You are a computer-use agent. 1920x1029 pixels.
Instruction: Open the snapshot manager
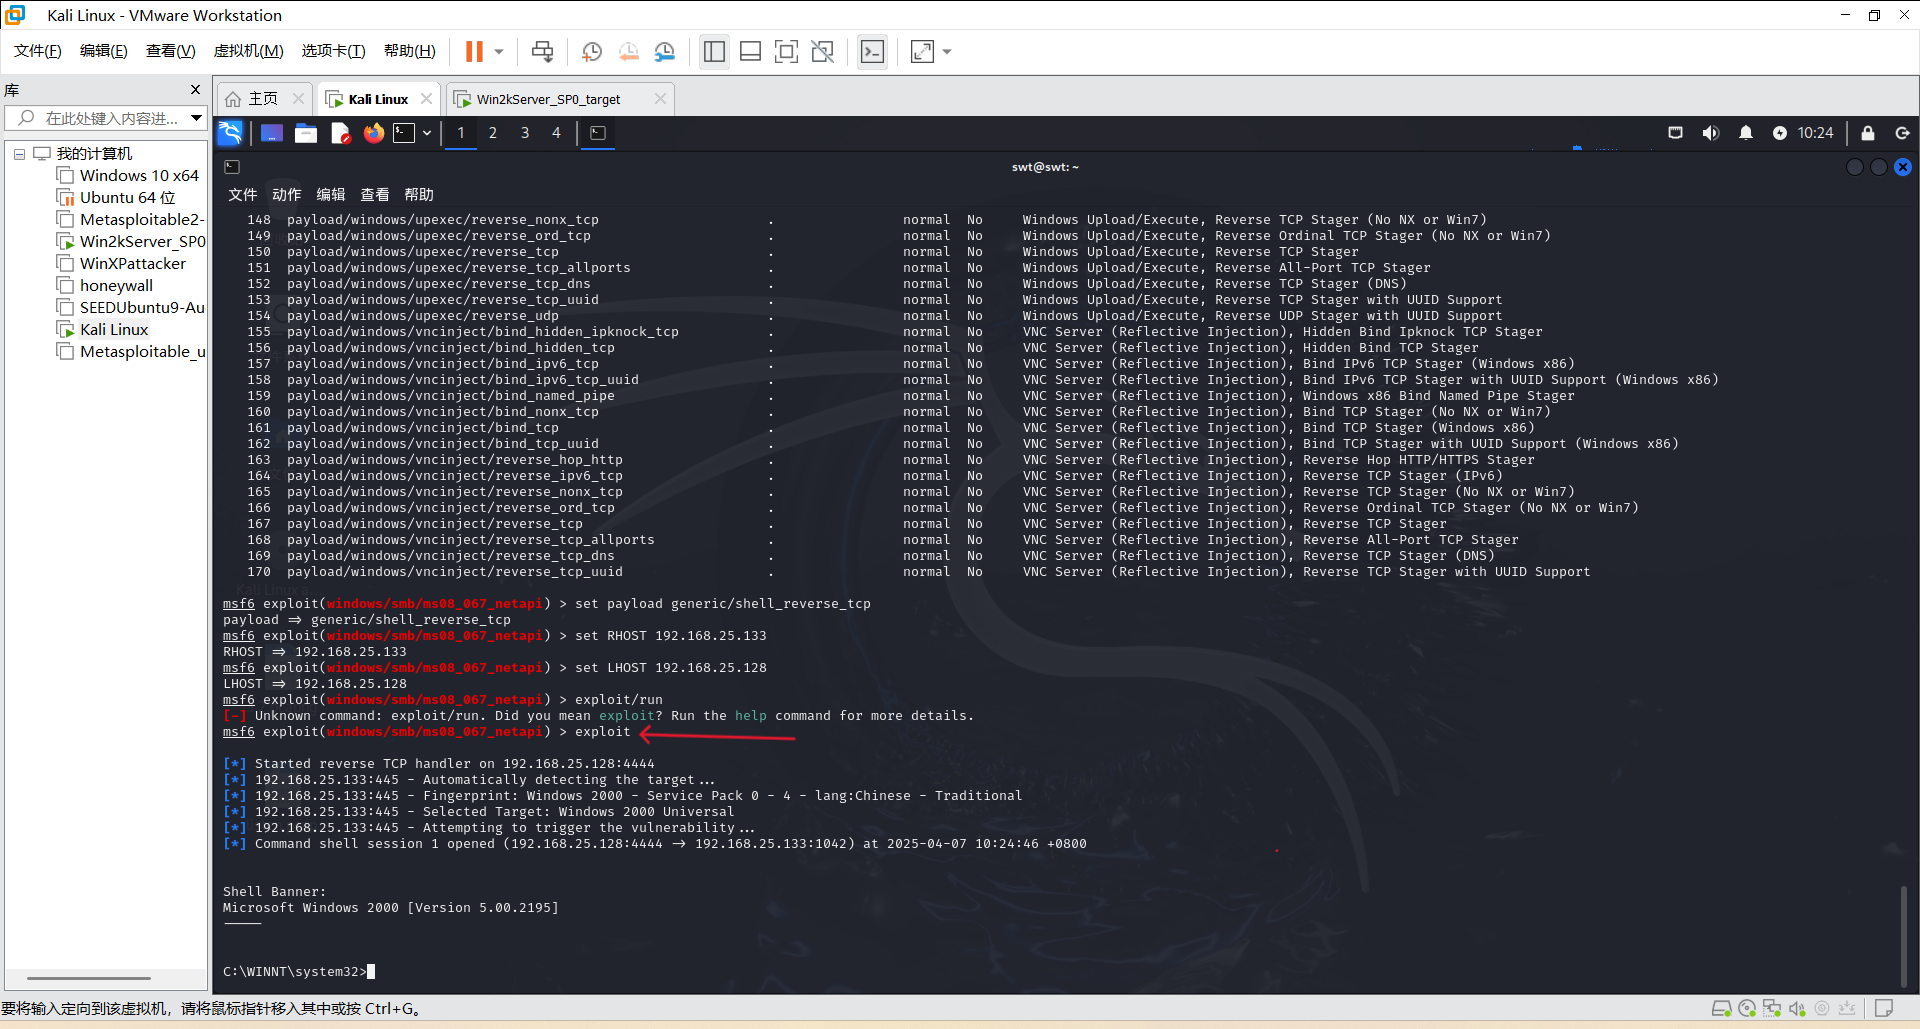click(x=665, y=51)
